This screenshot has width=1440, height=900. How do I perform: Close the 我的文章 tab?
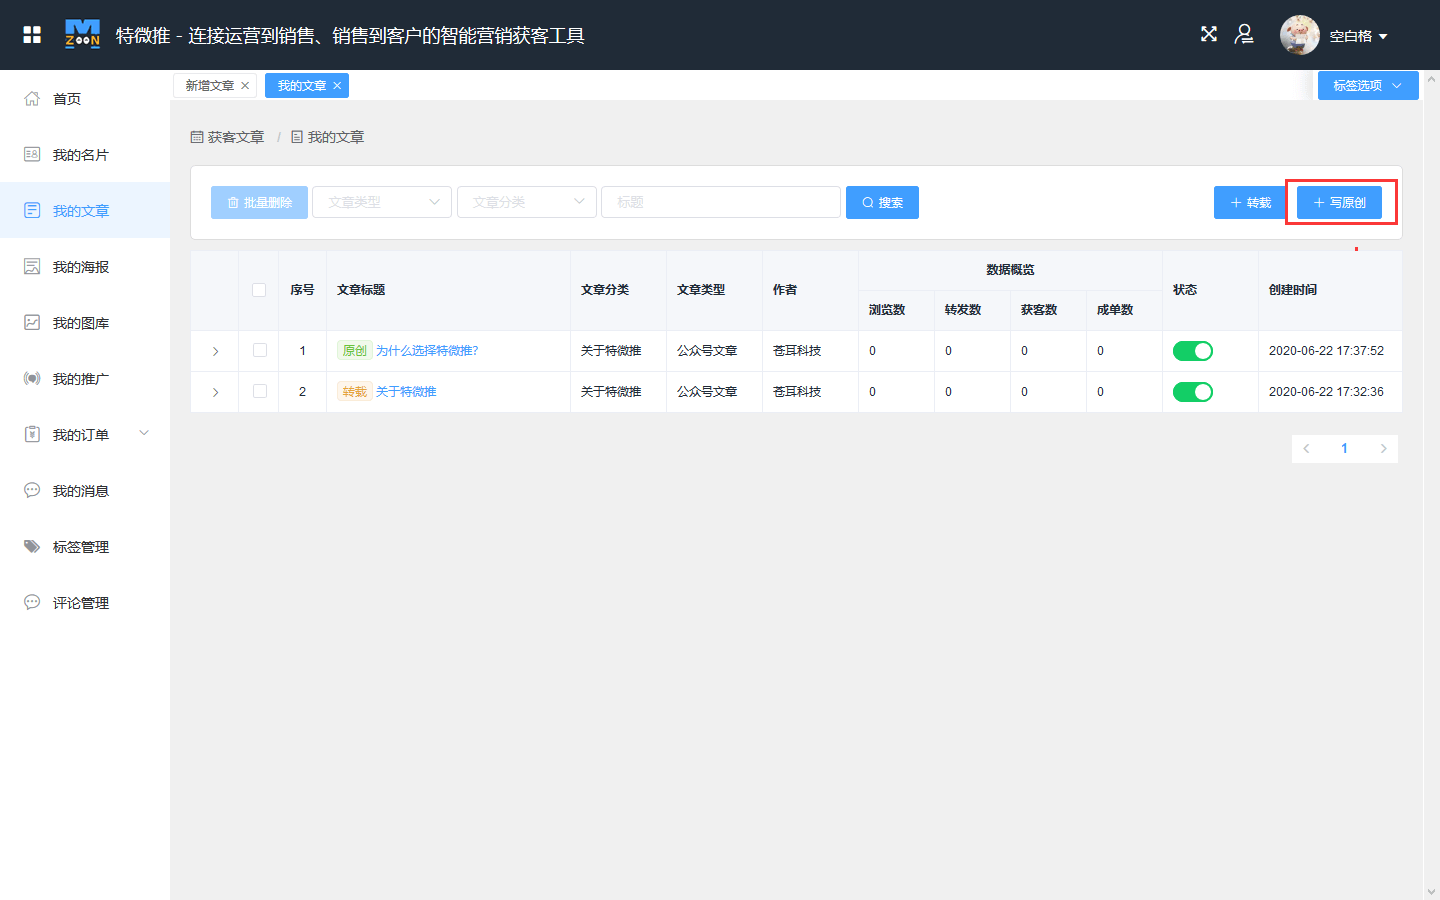tap(337, 86)
